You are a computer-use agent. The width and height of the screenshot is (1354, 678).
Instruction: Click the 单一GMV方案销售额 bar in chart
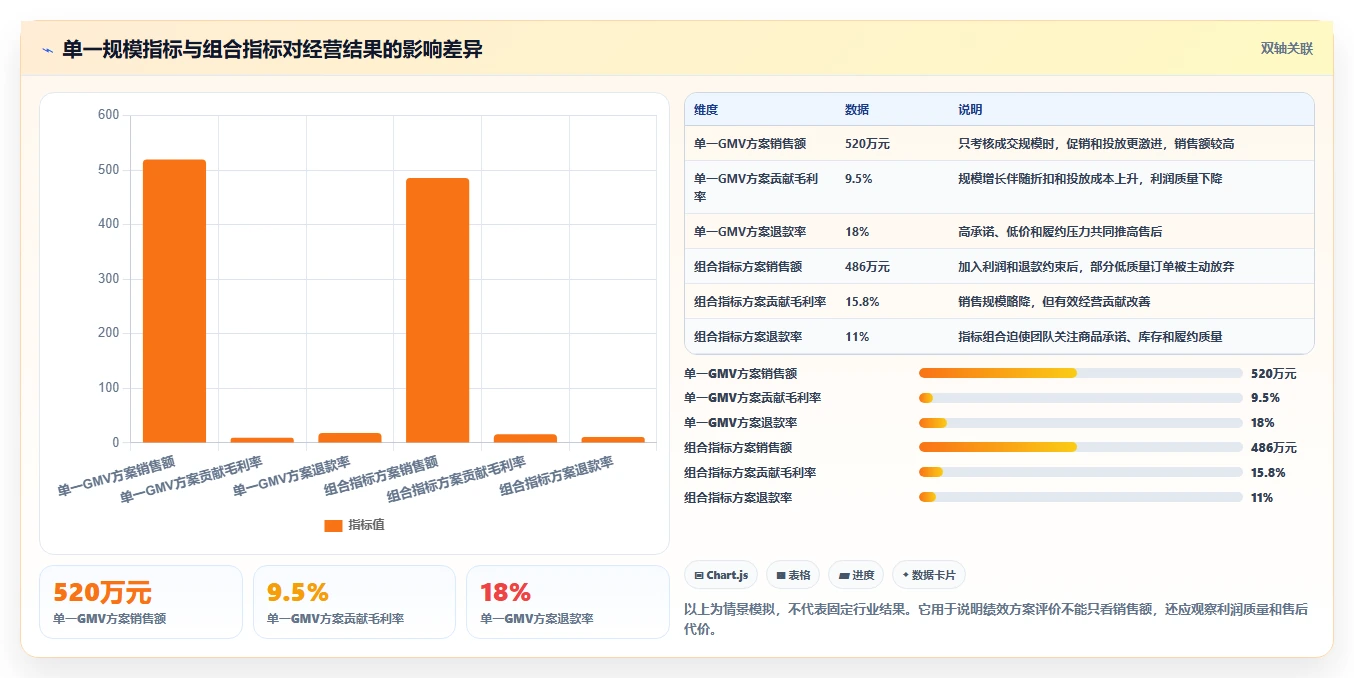click(x=175, y=301)
